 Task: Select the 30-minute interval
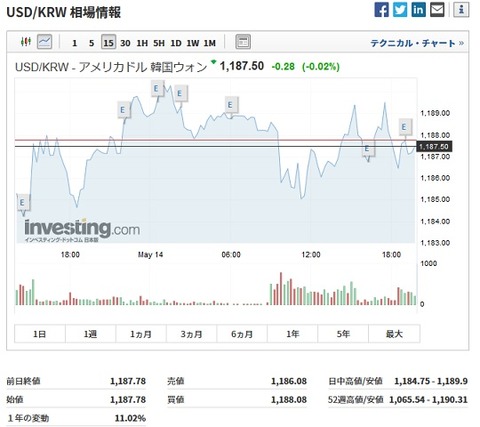coord(125,43)
